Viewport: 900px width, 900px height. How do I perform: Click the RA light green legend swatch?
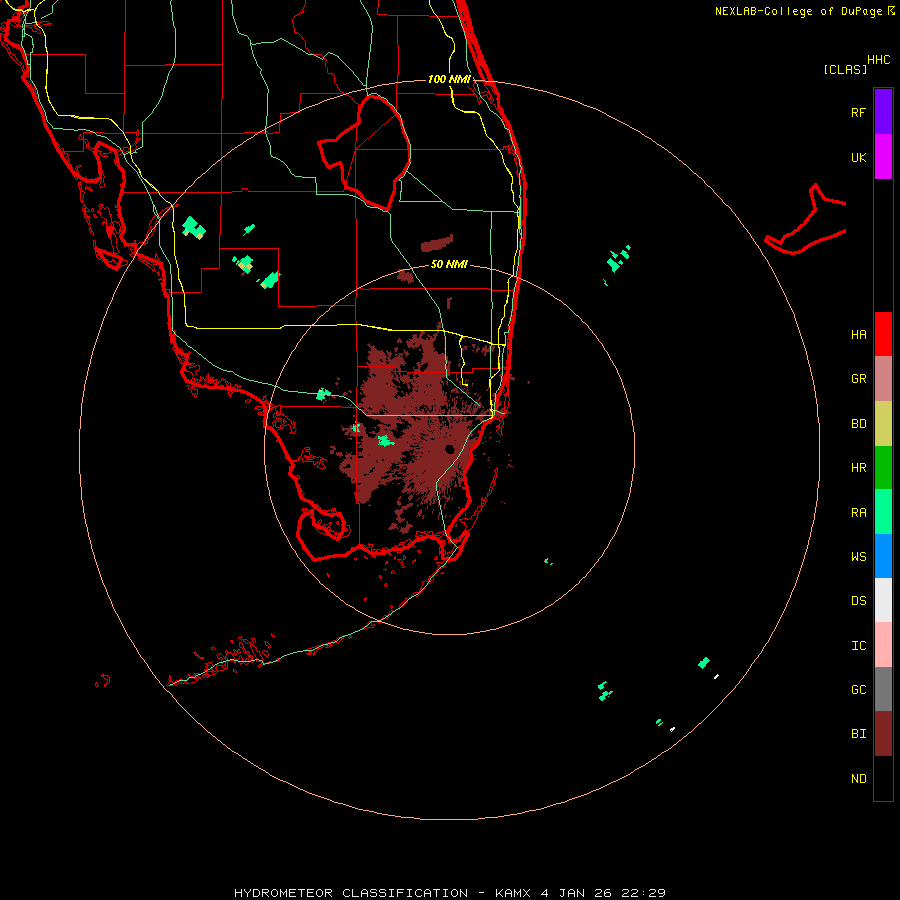[883, 512]
